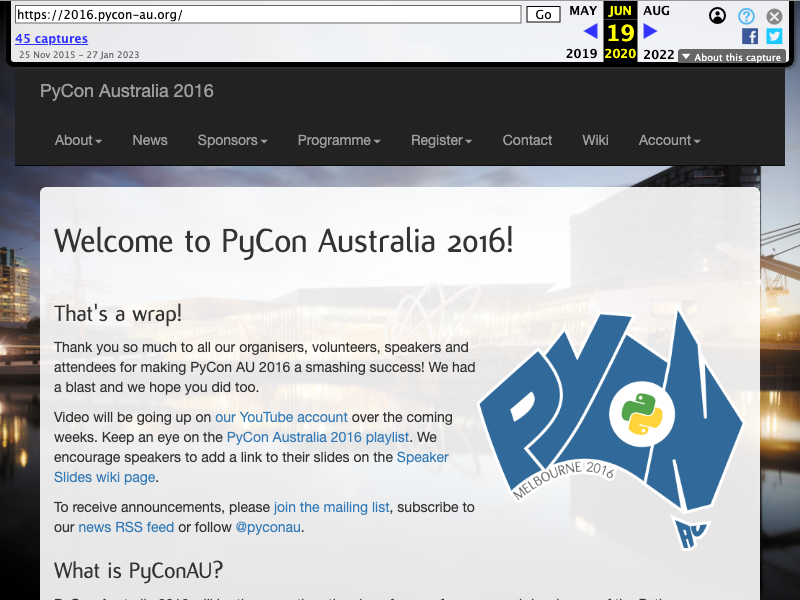Click the highlighted JUN 19 2020 capture date
800x600 pixels.
coord(620,32)
